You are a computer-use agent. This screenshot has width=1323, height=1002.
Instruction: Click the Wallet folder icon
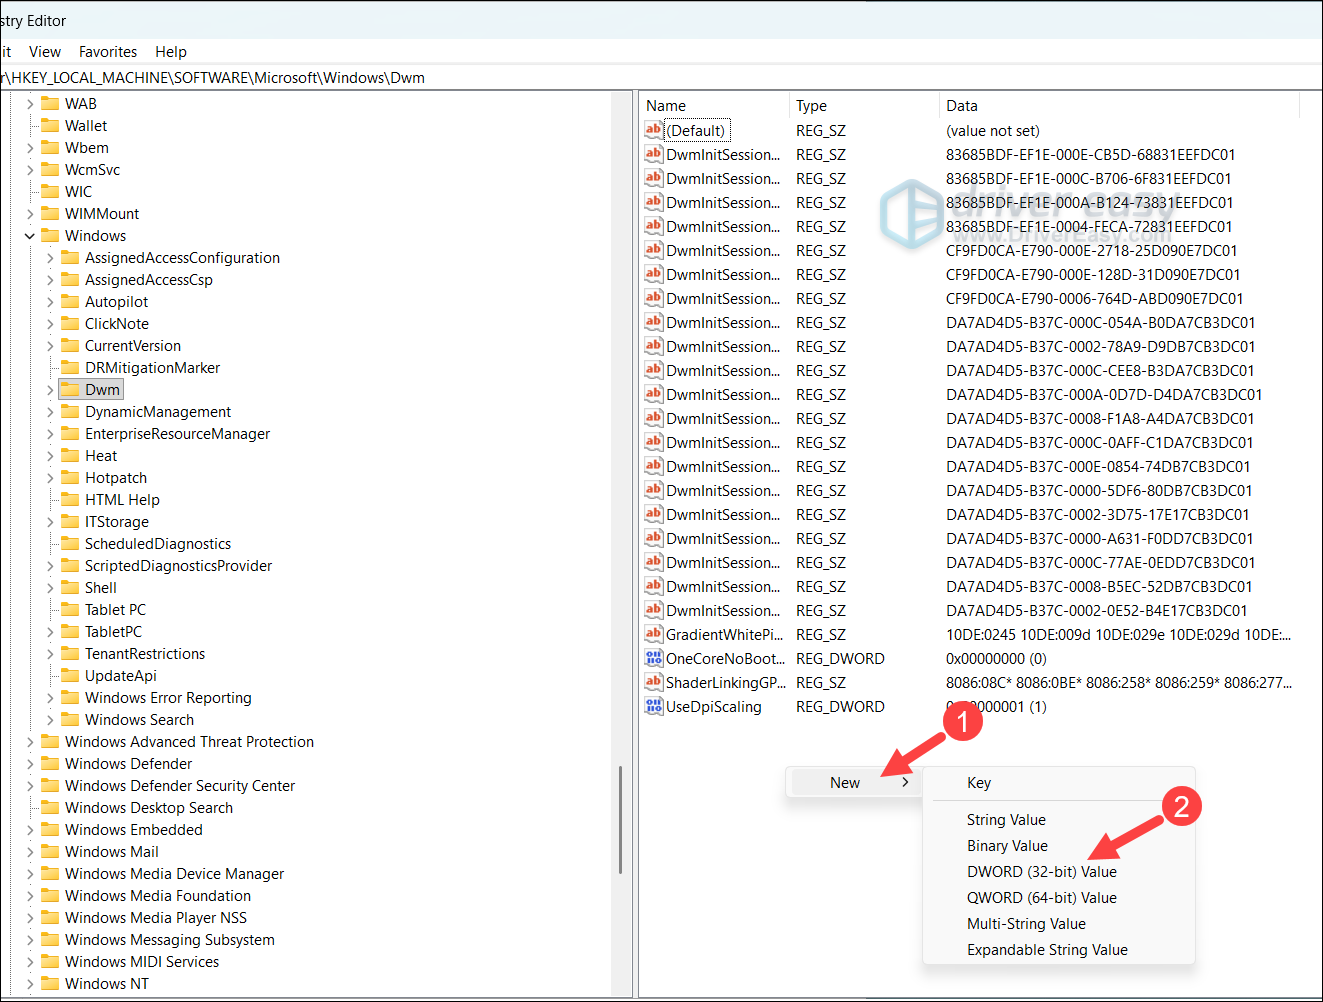pyautogui.click(x=50, y=125)
